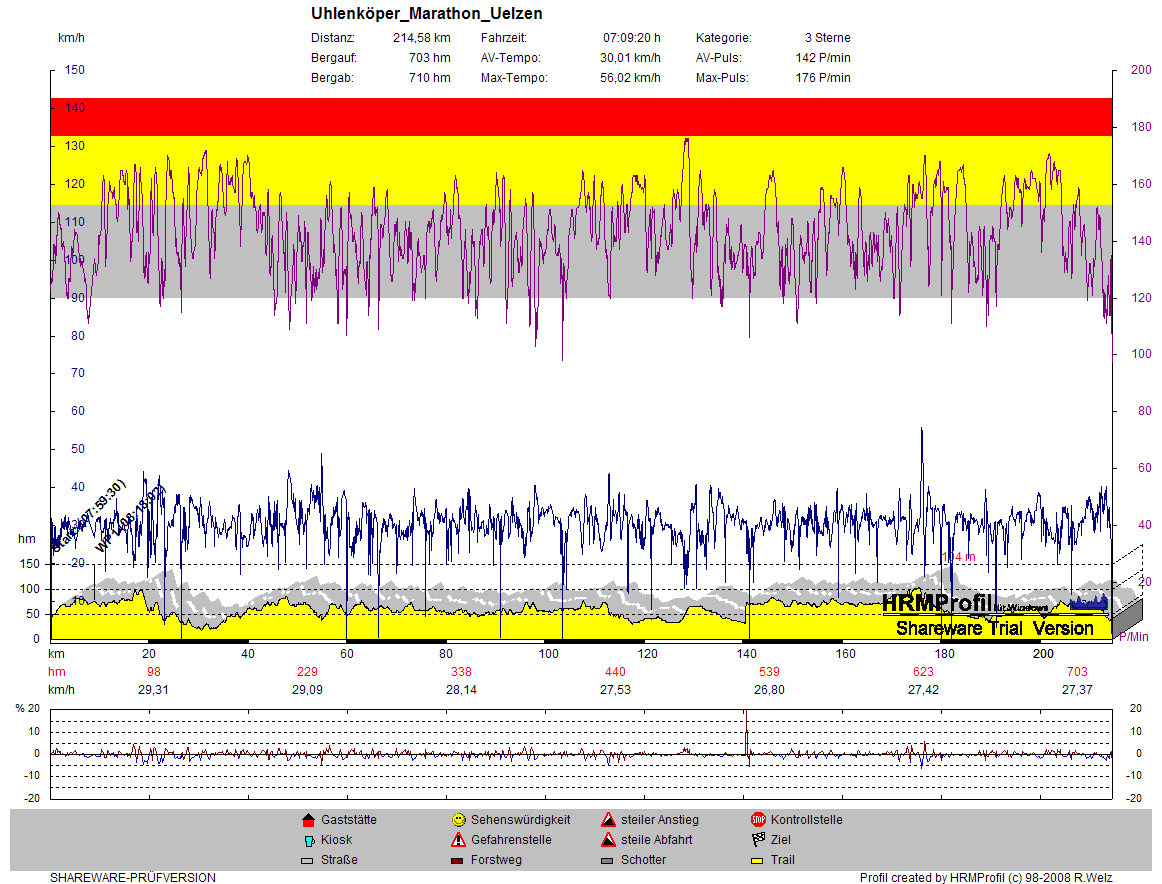
Task: Click the Distanz value 214,58 km
Action: [422, 38]
